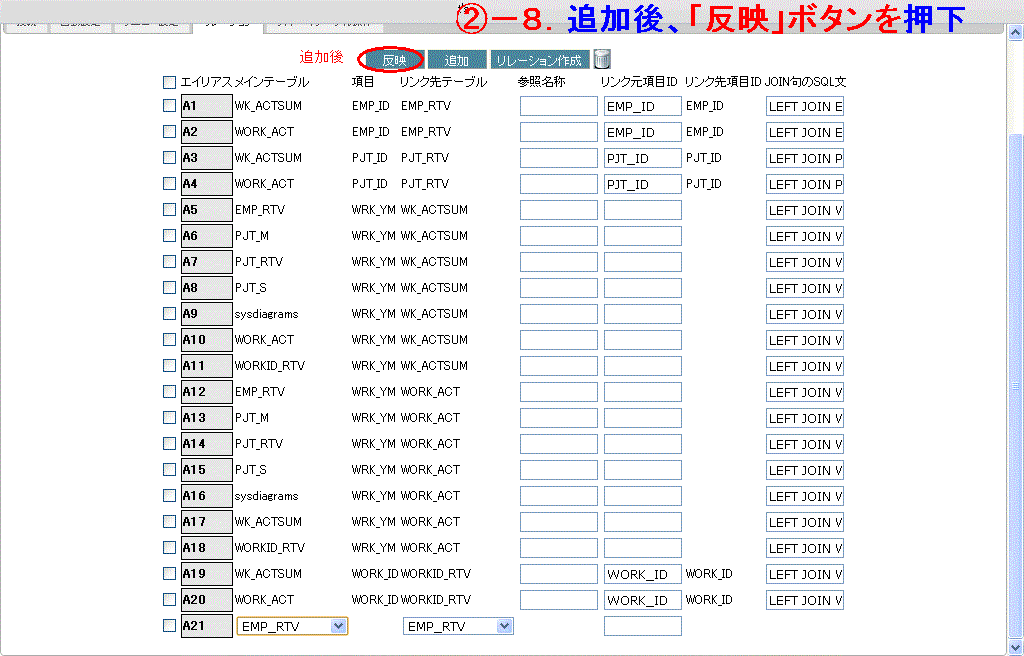Check the checkbox for row A1
The width and height of the screenshot is (1024, 656).
(169, 106)
